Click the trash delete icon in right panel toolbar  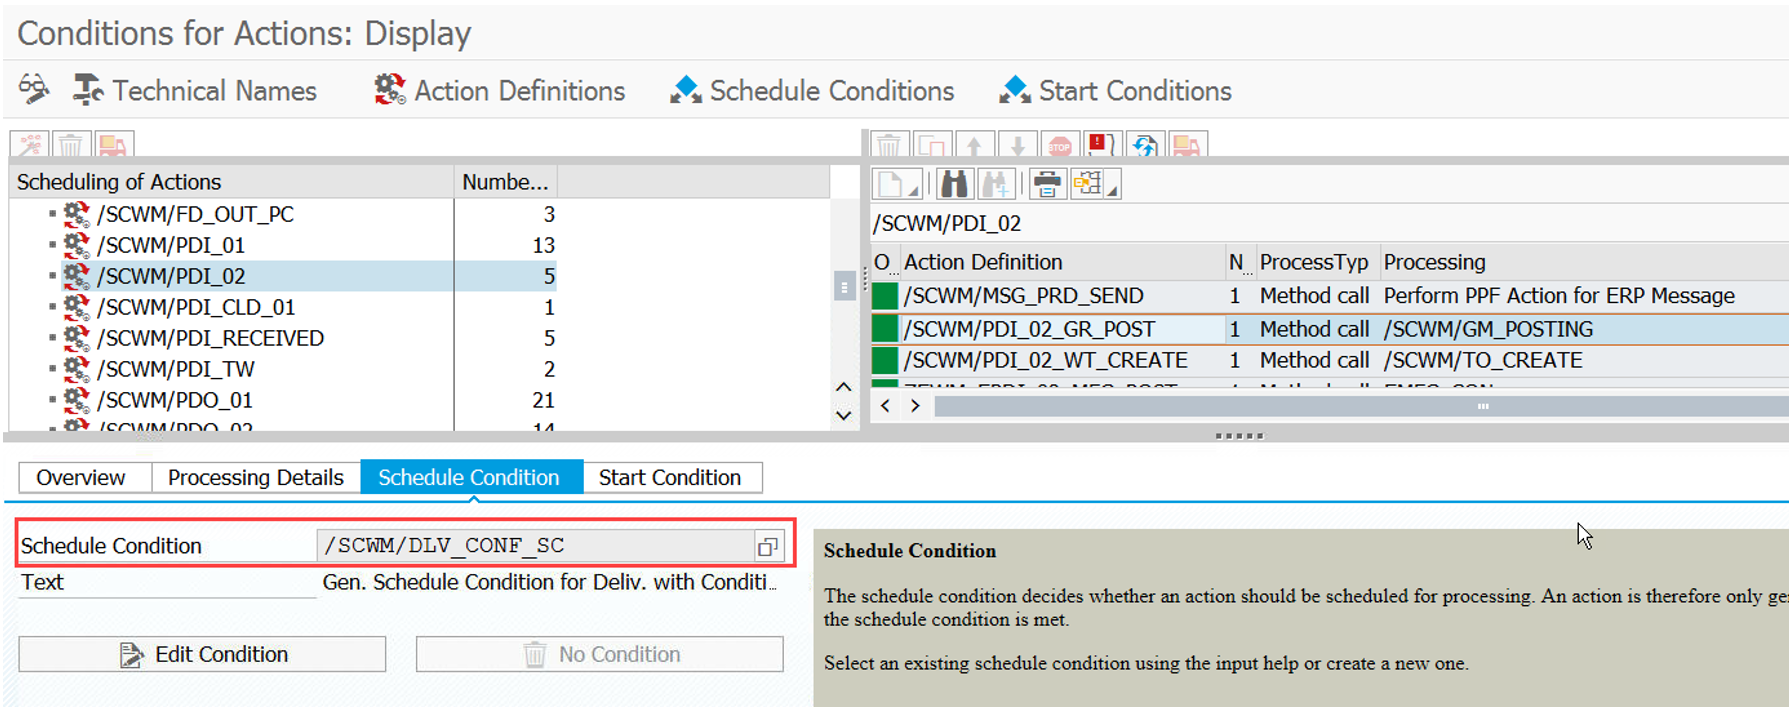889,145
